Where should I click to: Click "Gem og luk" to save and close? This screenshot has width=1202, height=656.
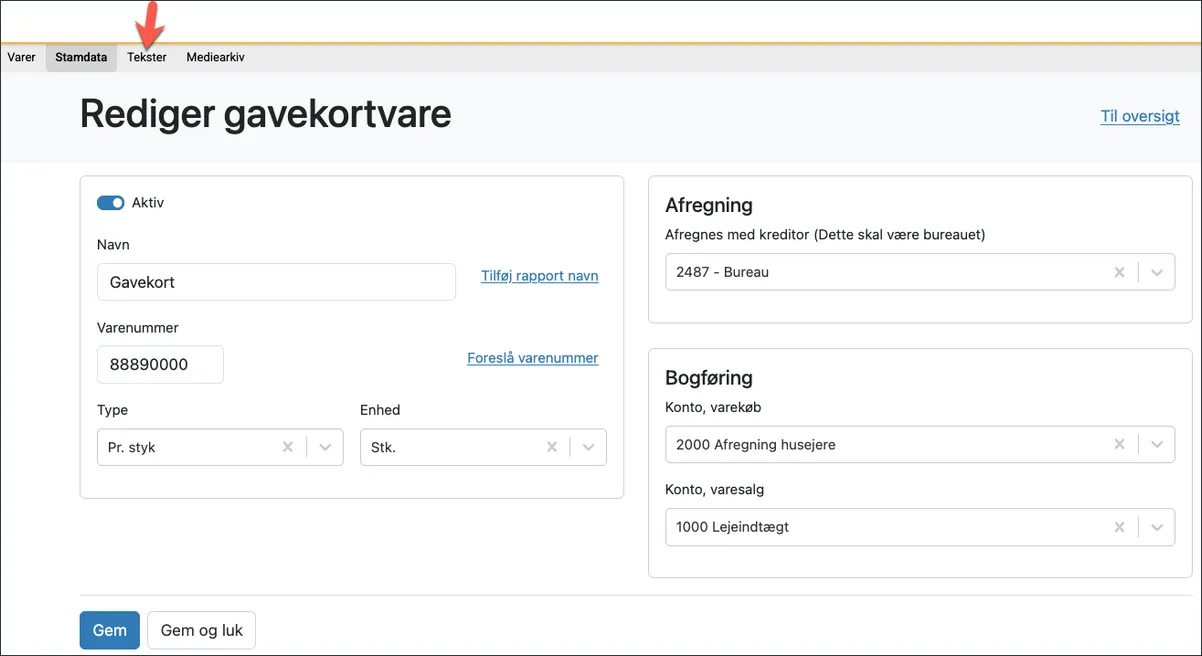click(201, 630)
